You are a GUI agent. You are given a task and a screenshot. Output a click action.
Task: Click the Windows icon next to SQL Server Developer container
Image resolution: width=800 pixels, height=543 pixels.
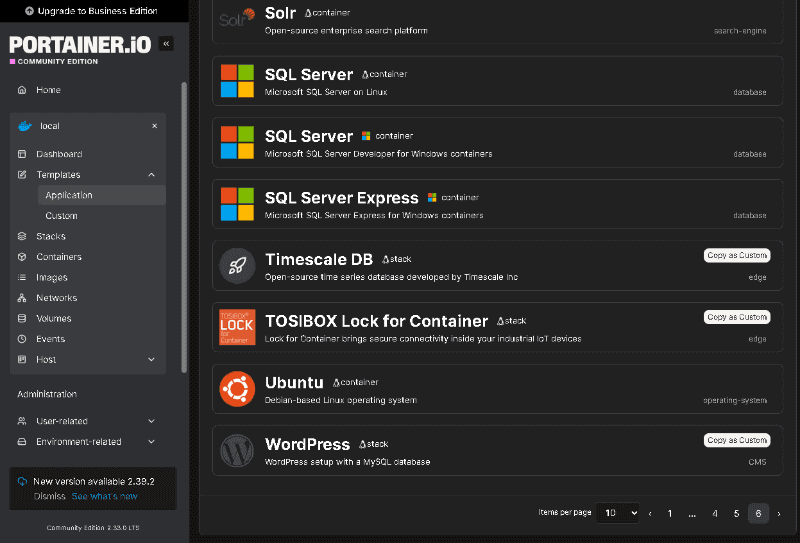(366, 136)
